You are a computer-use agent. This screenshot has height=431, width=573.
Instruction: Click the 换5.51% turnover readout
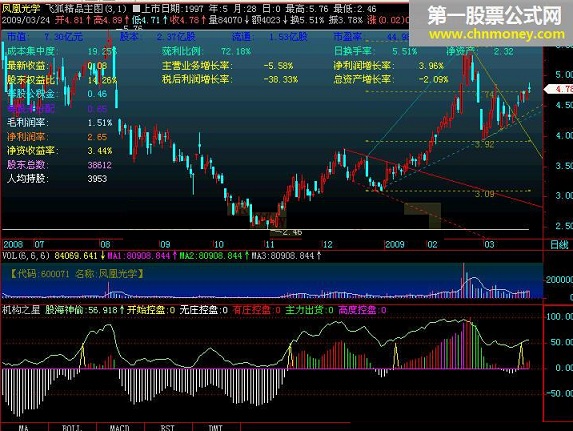[307, 20]
